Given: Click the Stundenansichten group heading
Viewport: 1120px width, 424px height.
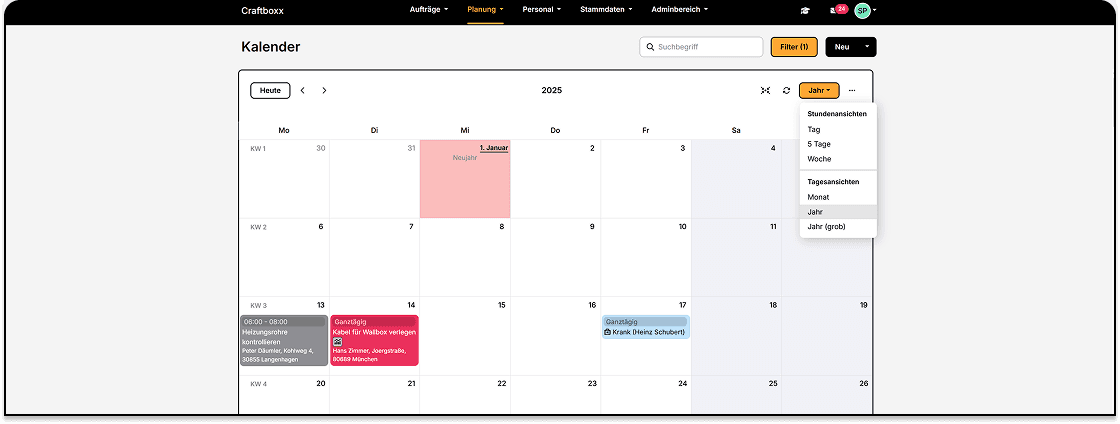Looking at the screenshot, I should (x=837, y=114).
